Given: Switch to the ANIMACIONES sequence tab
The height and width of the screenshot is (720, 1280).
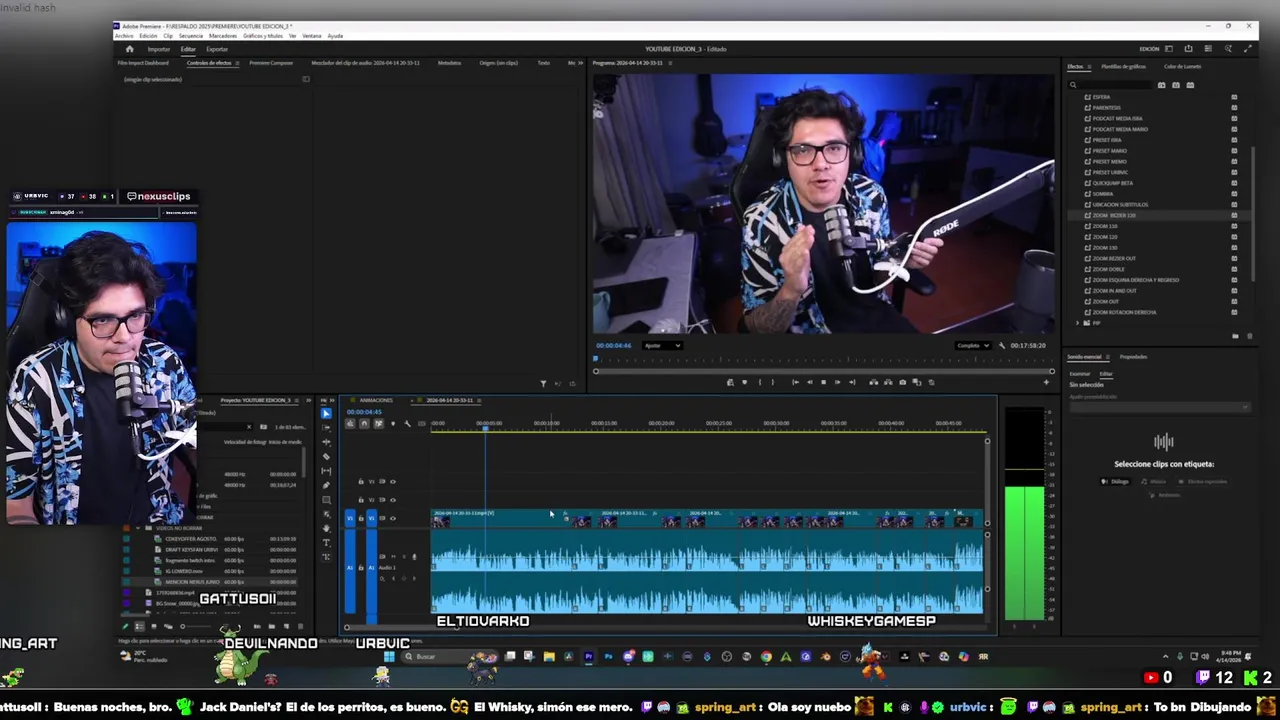Looking at the screenshot, I should click(x=376, y=400).
